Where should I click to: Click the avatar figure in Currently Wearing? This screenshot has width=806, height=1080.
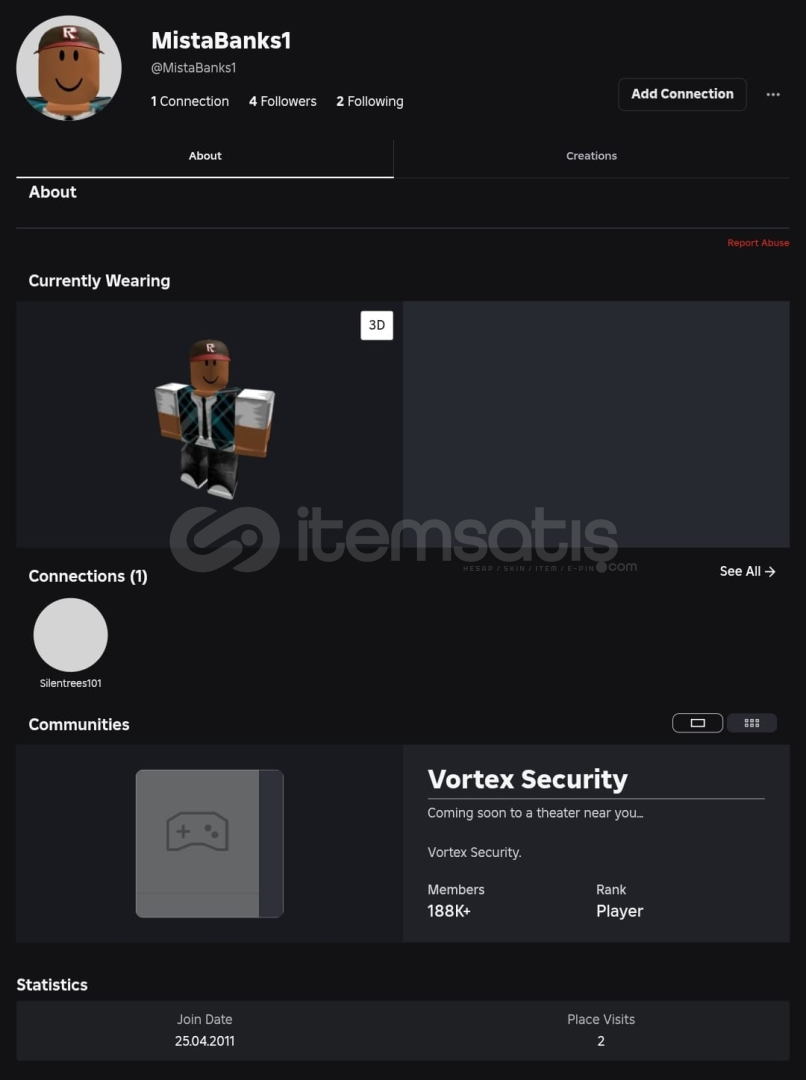(x=214, y=418)
